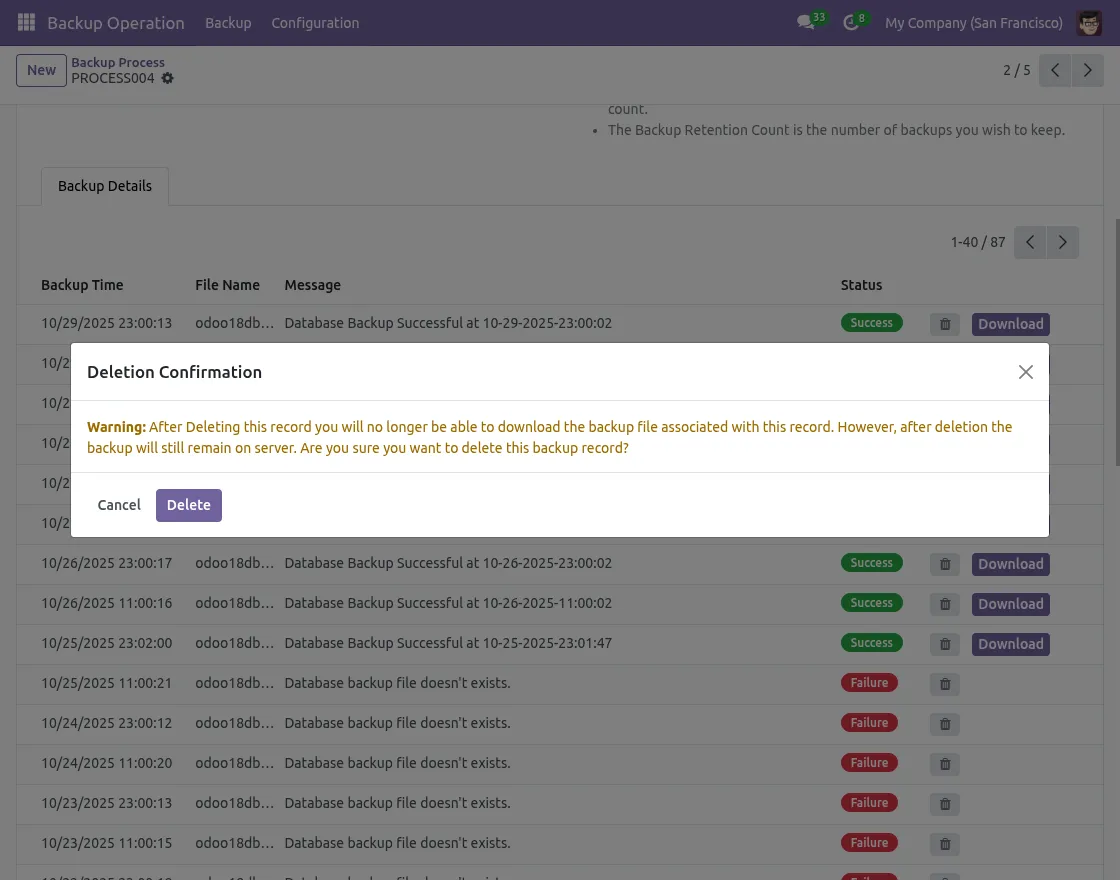Show previous page of backup details list
The height and width of the screenshot is (880, 1120).
tap(1030, 242)
